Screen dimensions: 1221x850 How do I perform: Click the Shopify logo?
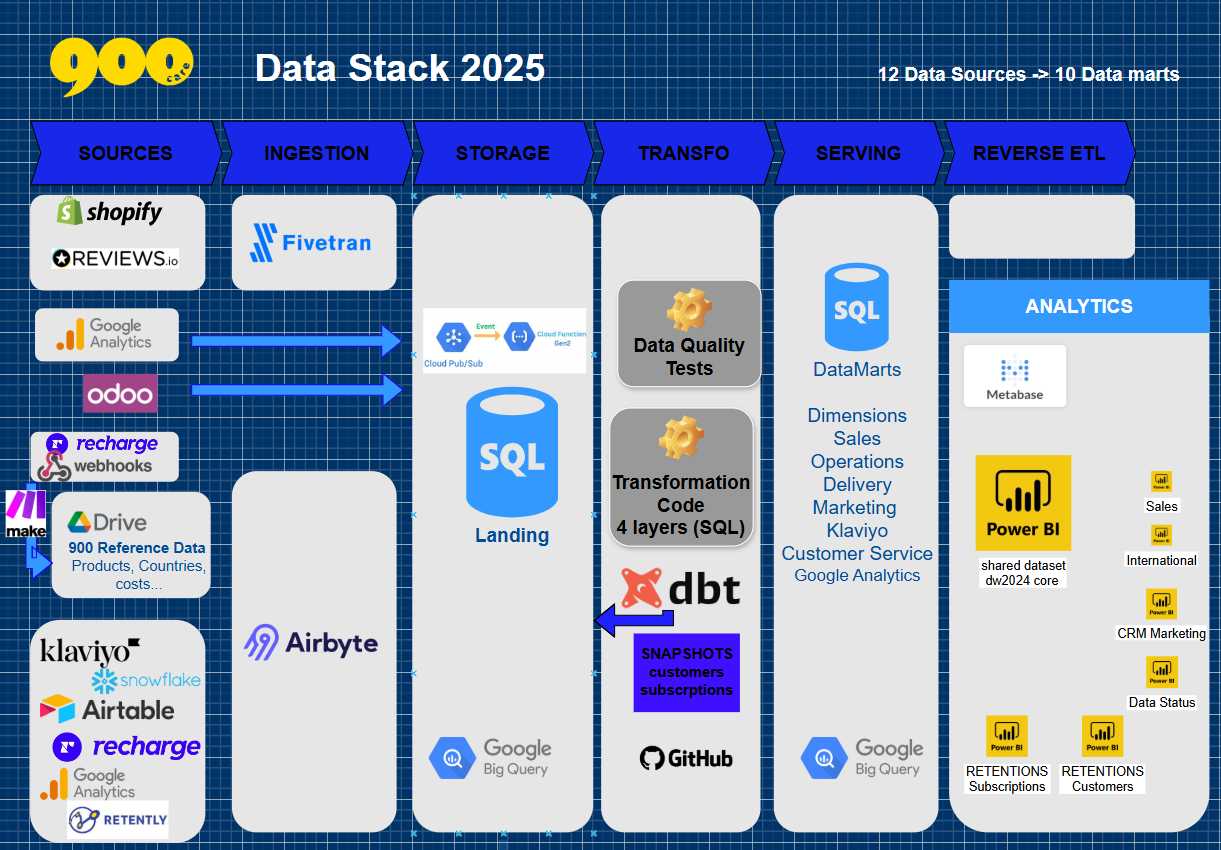click(x=109, y=211)
